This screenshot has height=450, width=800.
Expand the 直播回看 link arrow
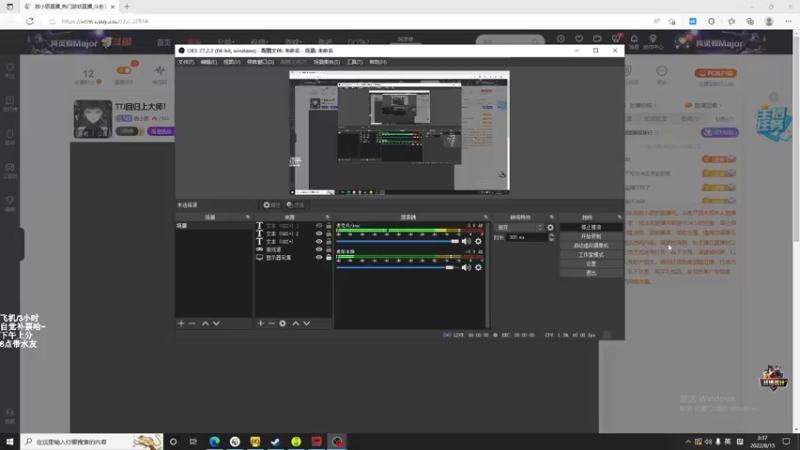(x=720, y=106)
